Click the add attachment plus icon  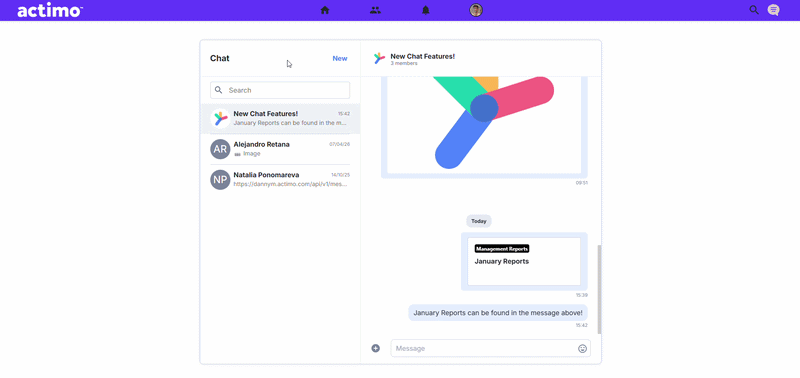click(x=376, y=348)
